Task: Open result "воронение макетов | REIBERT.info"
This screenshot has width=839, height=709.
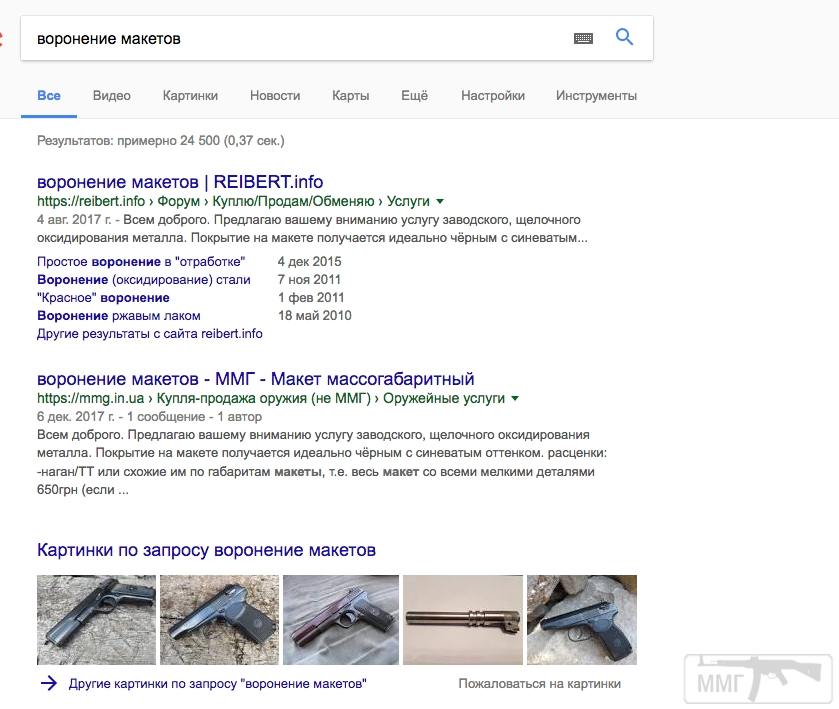Action: (180, 182)
